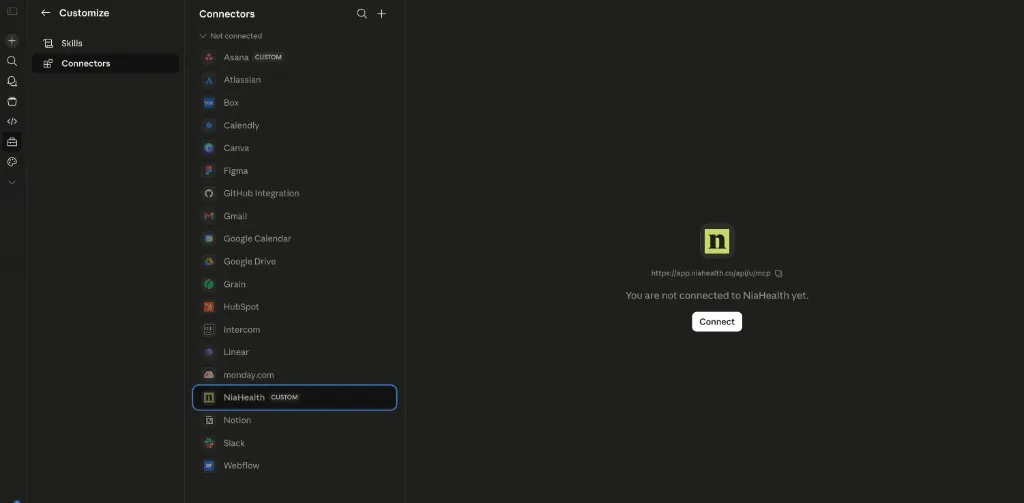Select the Figma connector
The image size is (1024, 503).
[295, 170]
